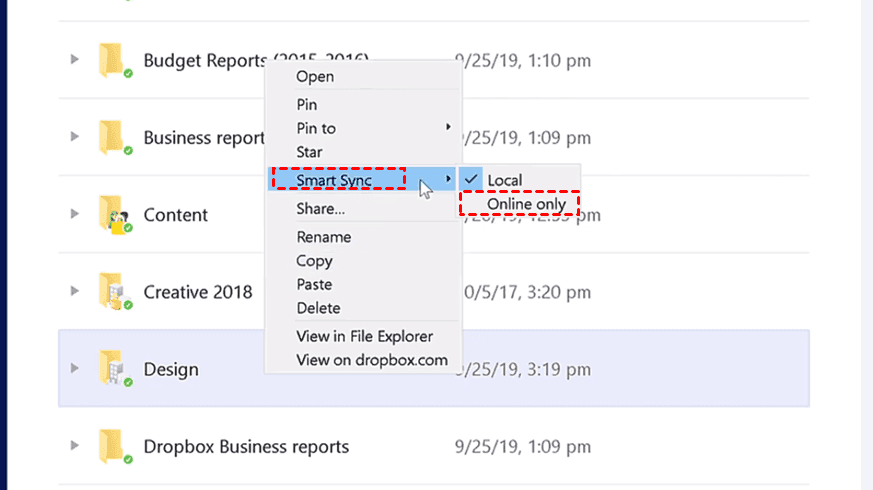
Task: Expand the Content folder tree arrow
Action: coord(74,214)
